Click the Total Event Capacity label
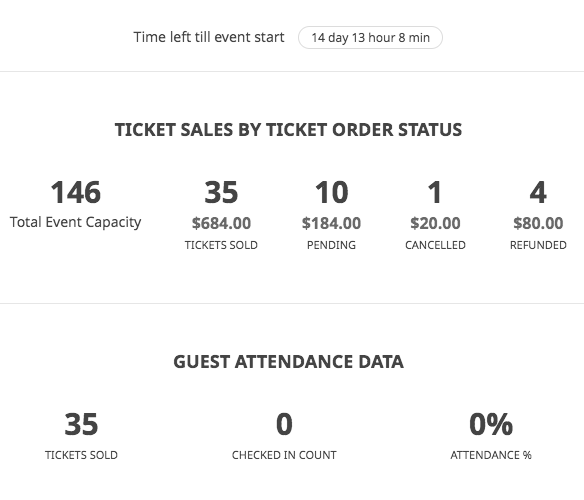584x500 pixels. tap(76, 222)
